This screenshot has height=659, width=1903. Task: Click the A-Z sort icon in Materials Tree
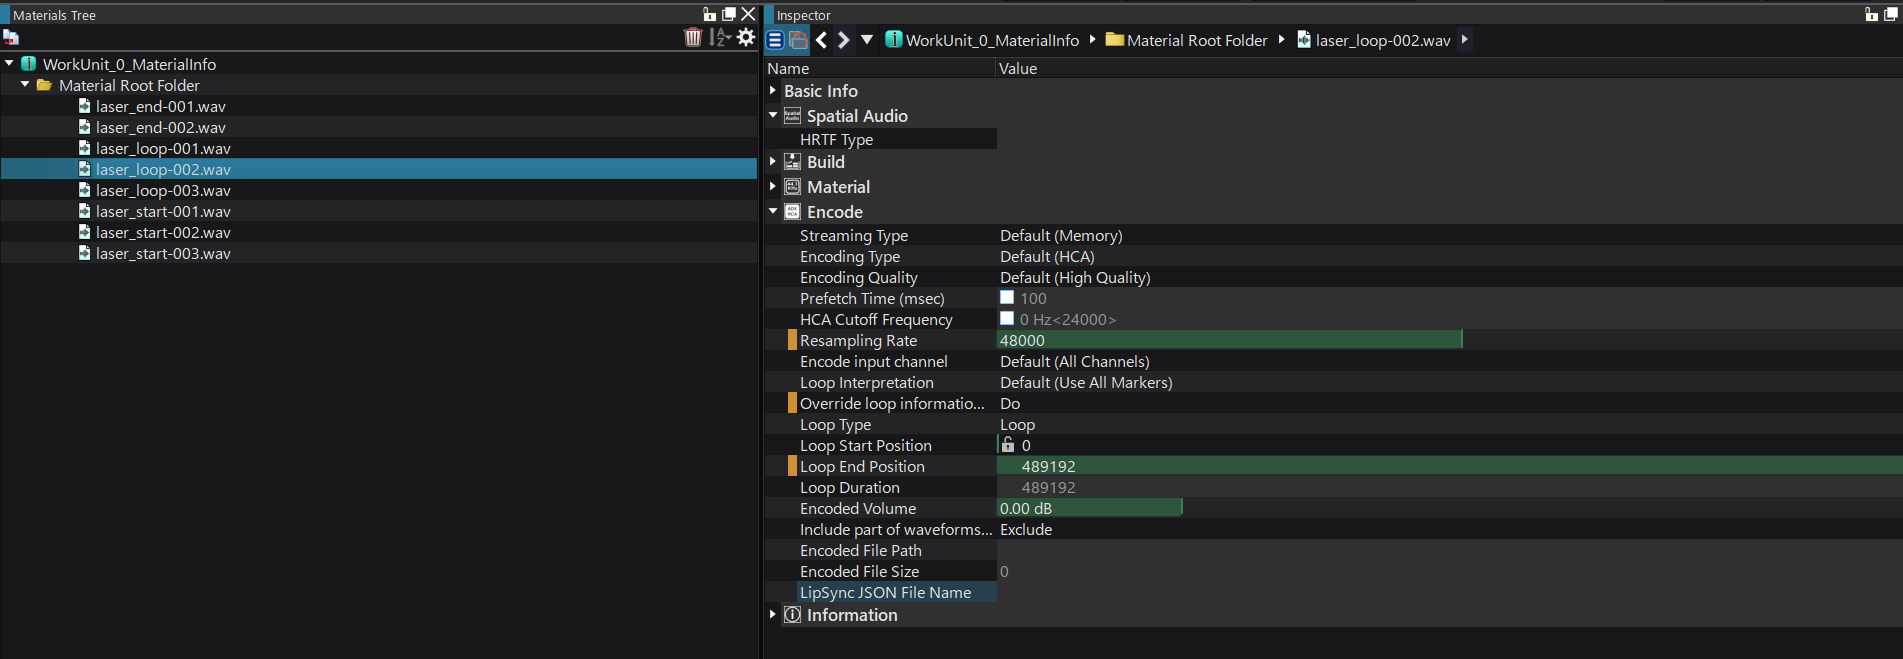click(x=719, y=38)
